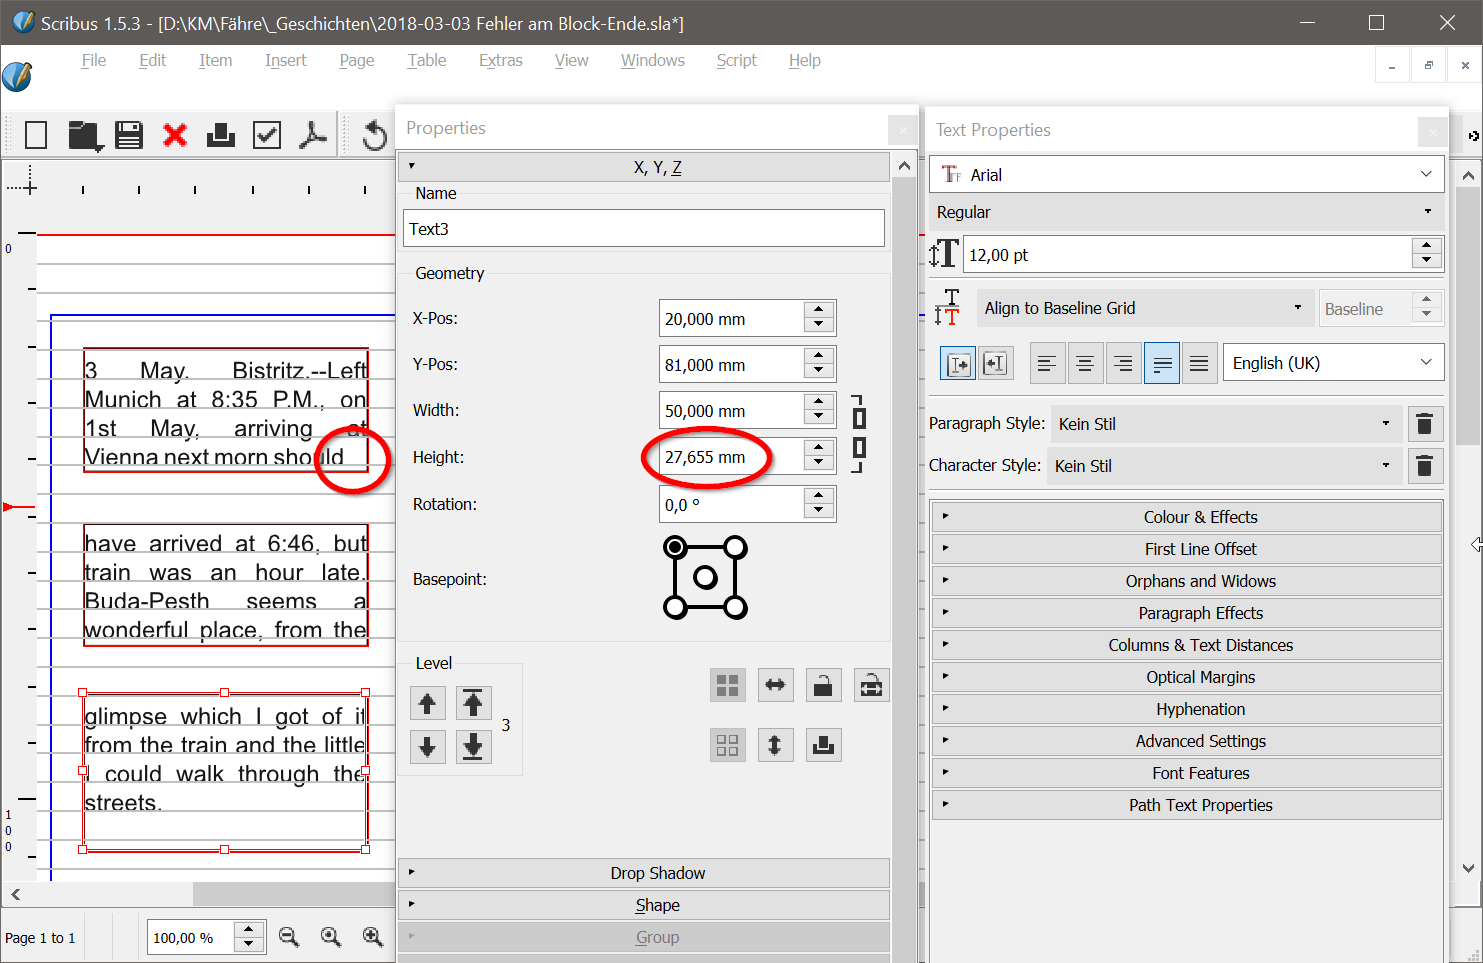The image size is (1483, 963).
Task: Delete the paragraph style with trash button
Action: tap(1424, 424)
